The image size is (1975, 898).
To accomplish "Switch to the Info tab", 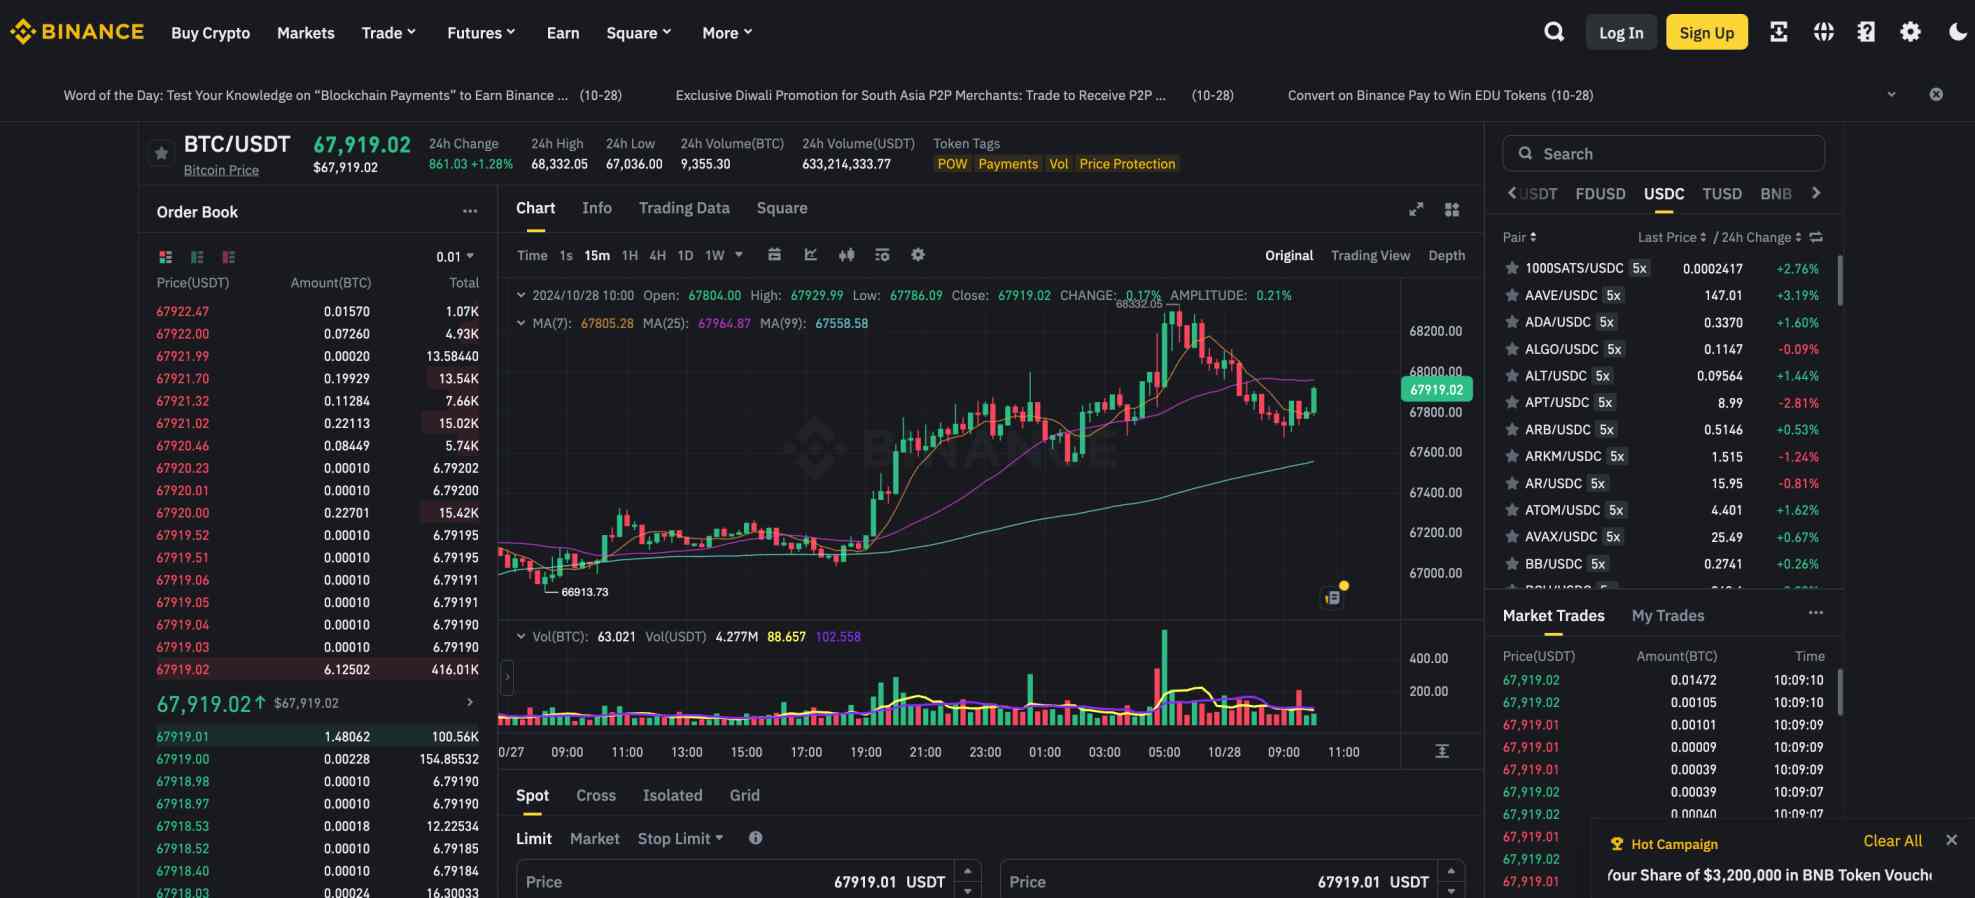I will [x=597, y=208].
